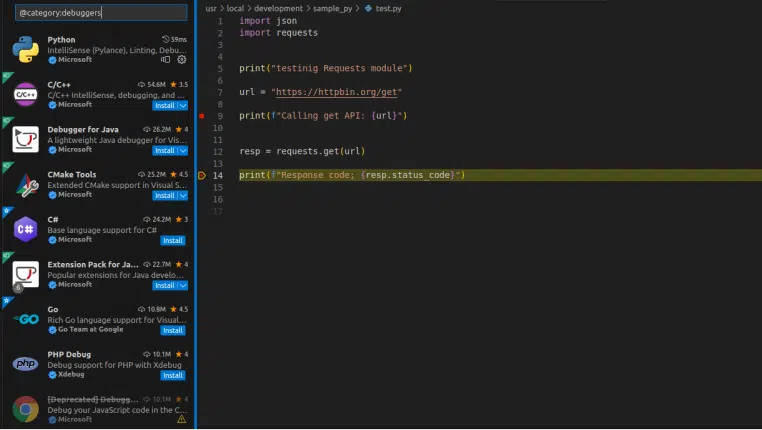Image resolution: width=762 pixels, height=430 pixels.
Task: Click the Go extension logo
Action: click(25, 320)
